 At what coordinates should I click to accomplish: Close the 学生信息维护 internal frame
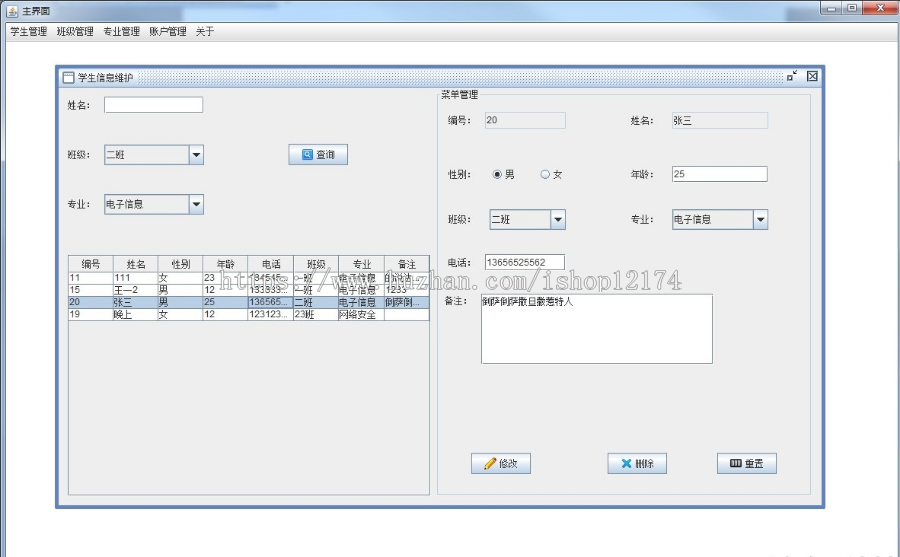coord(812,76)
